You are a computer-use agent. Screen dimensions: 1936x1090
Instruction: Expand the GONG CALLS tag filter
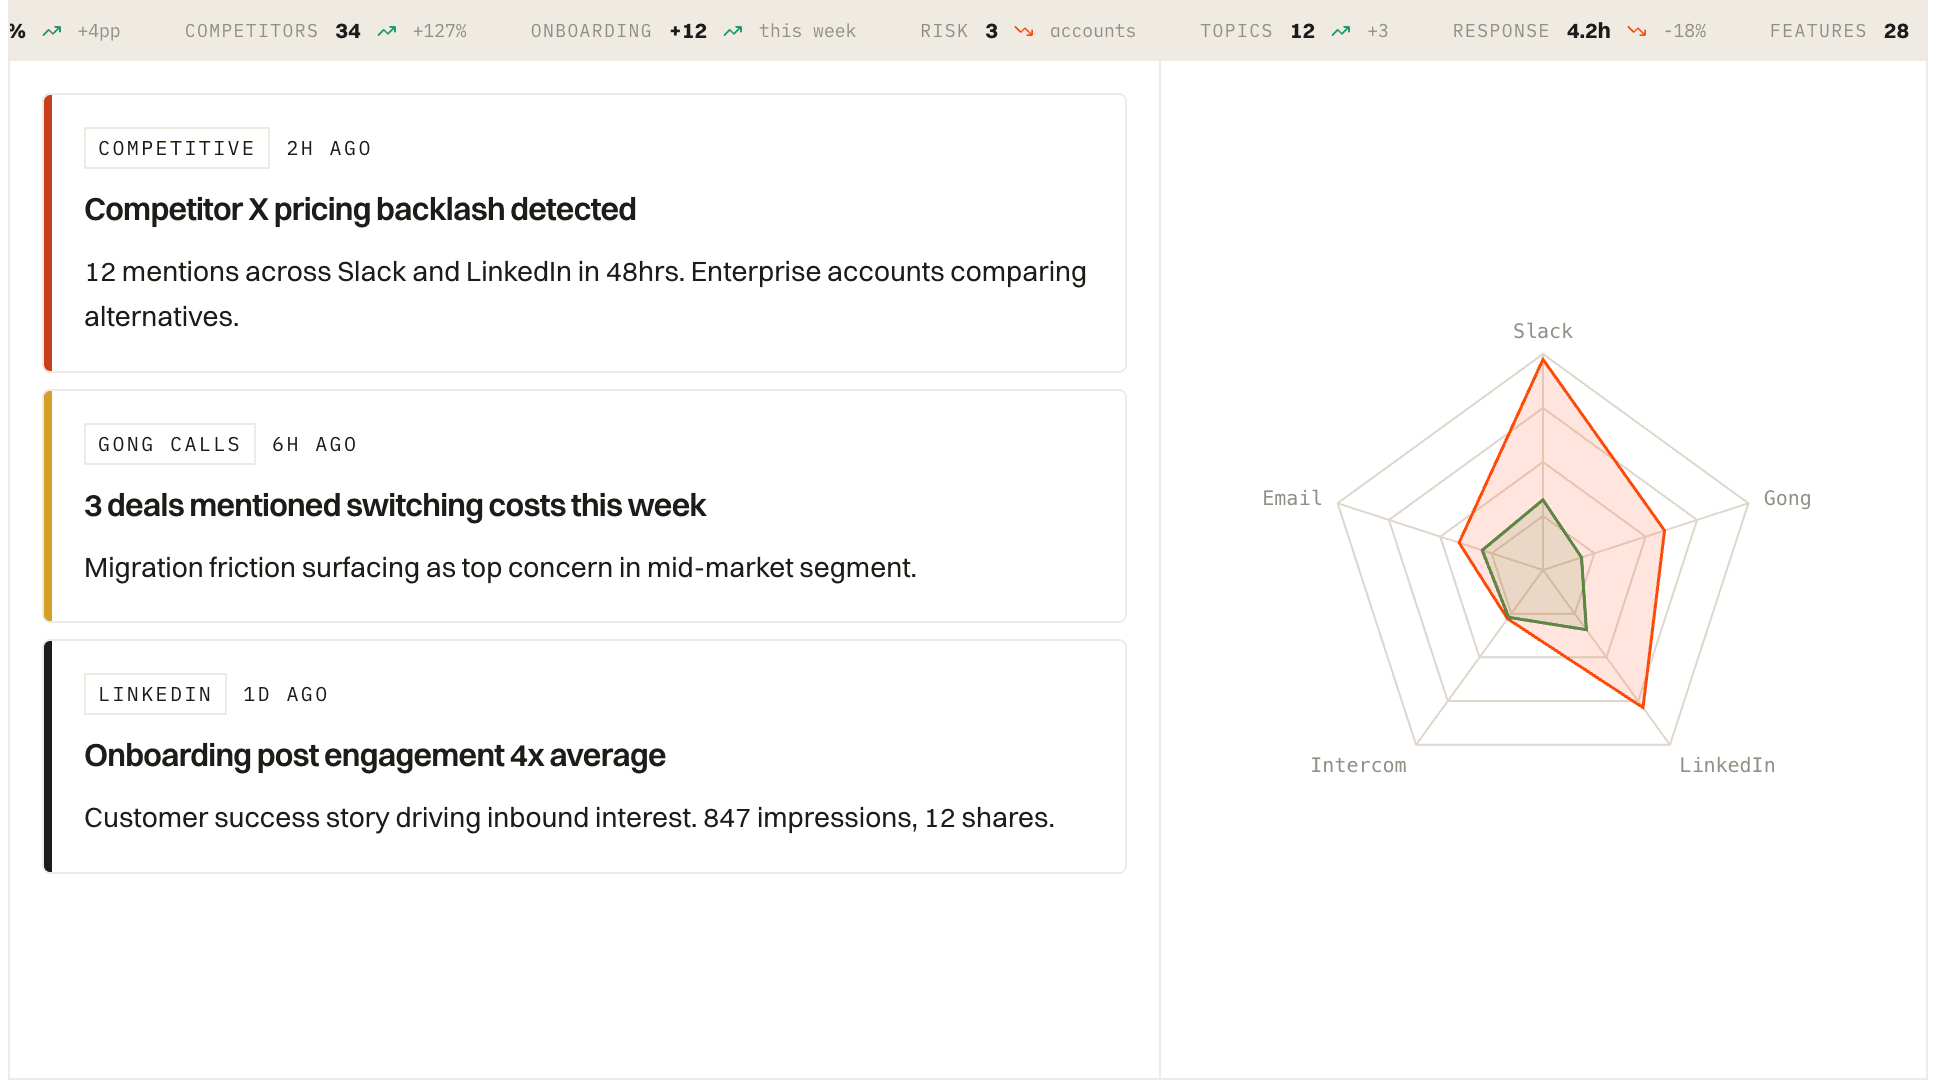[169, 443]
